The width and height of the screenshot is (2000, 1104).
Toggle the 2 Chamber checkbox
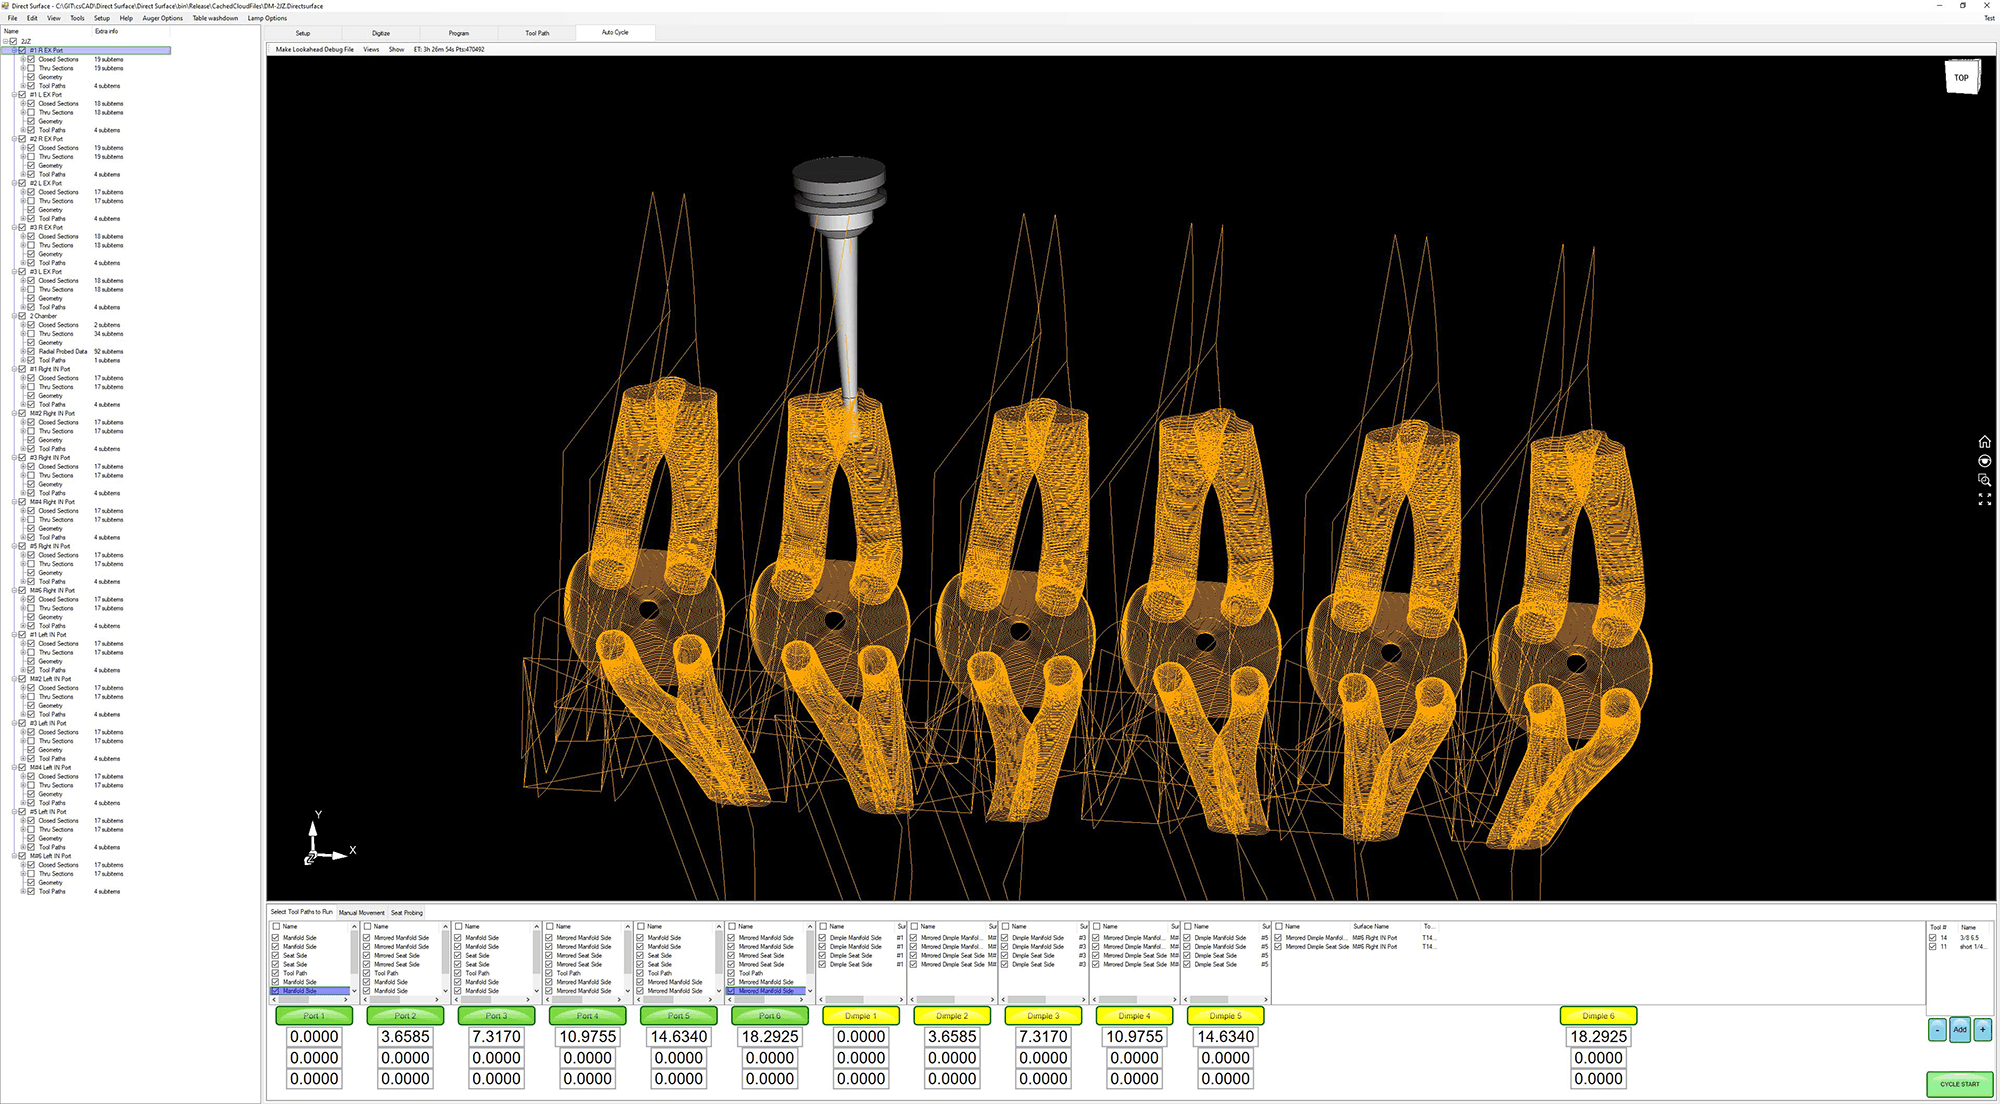coord(22,316)
